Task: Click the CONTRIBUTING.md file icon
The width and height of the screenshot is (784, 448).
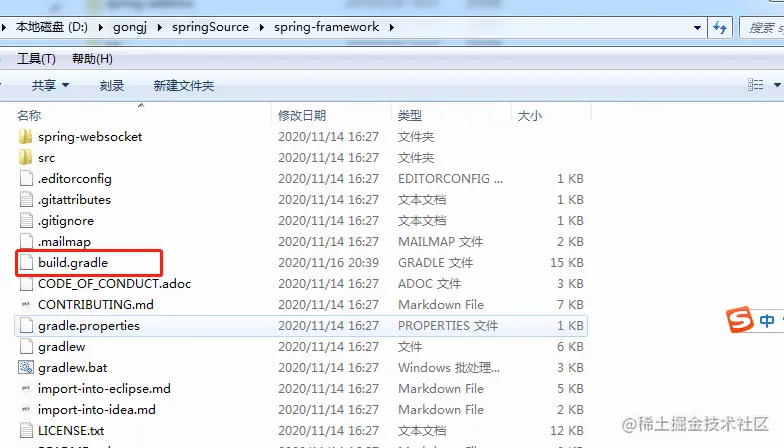Action: tap(26, 304)
